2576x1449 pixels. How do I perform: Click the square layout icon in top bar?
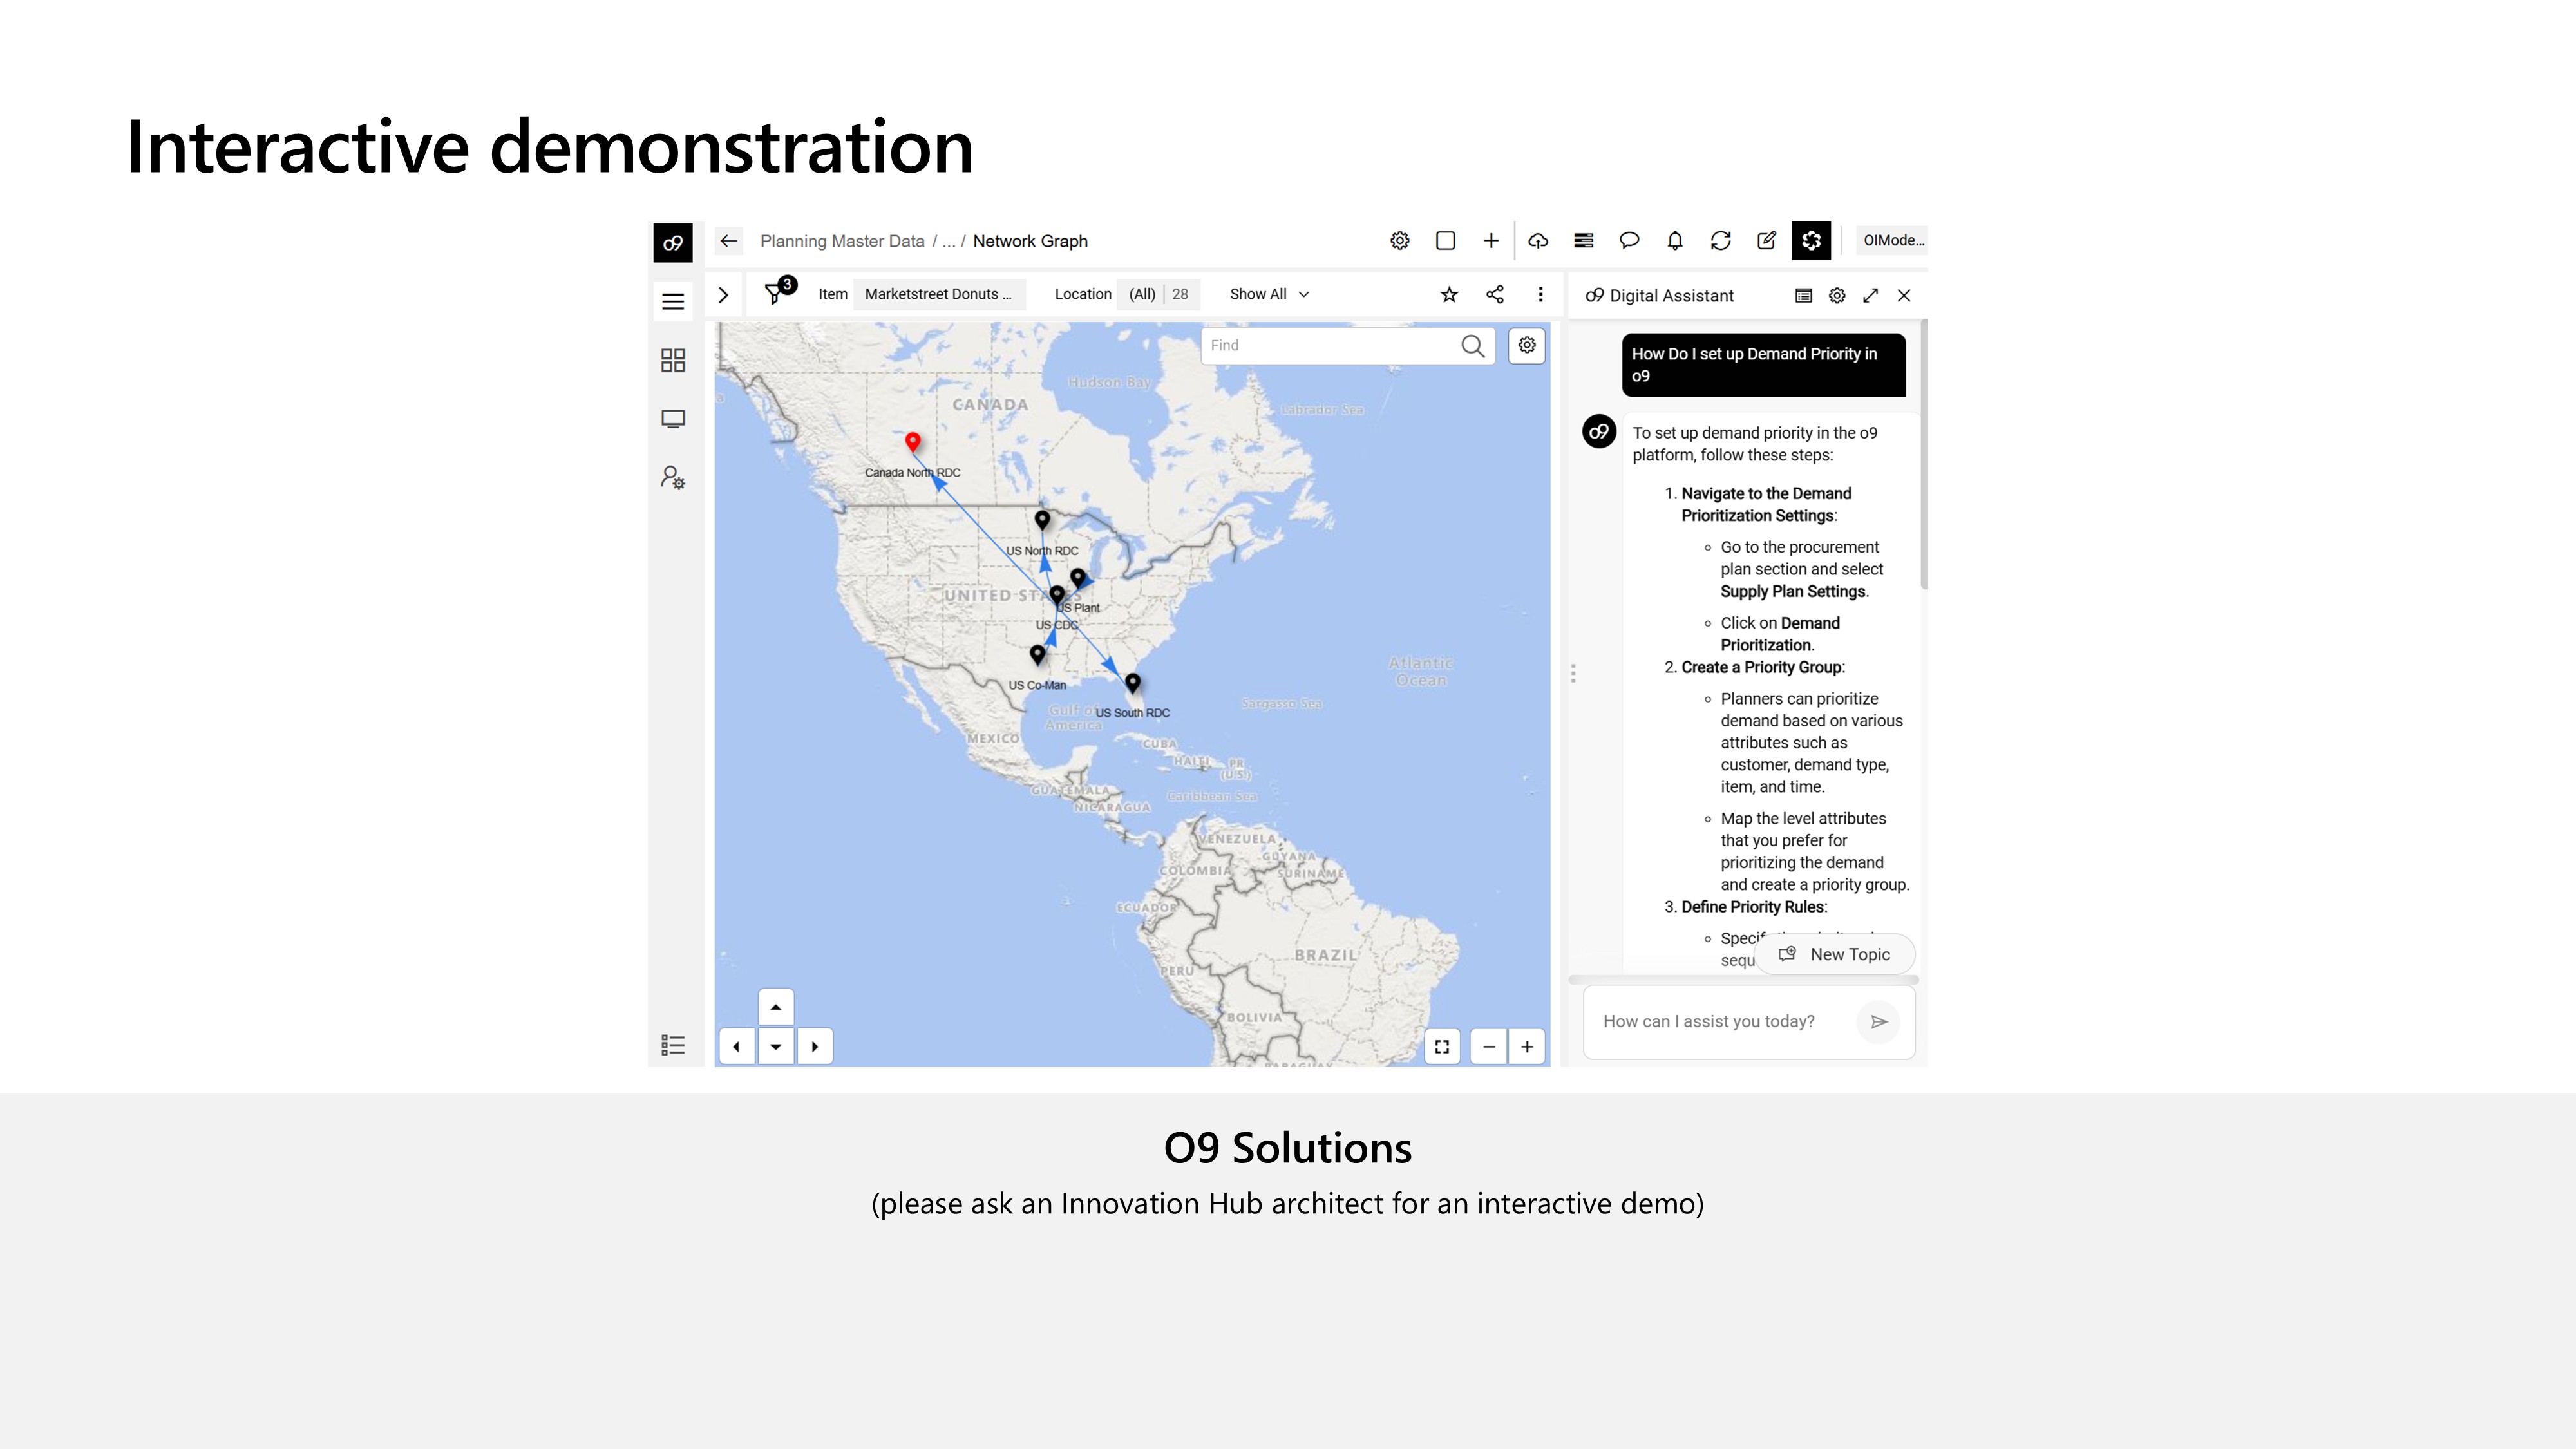click(x=1445, y=240)
